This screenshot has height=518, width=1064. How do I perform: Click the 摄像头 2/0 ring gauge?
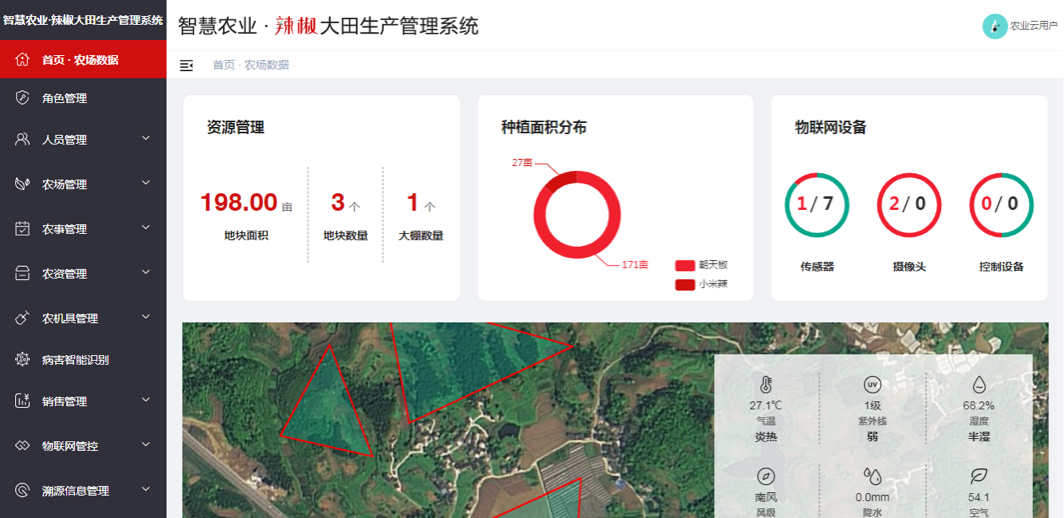[908, 205]
